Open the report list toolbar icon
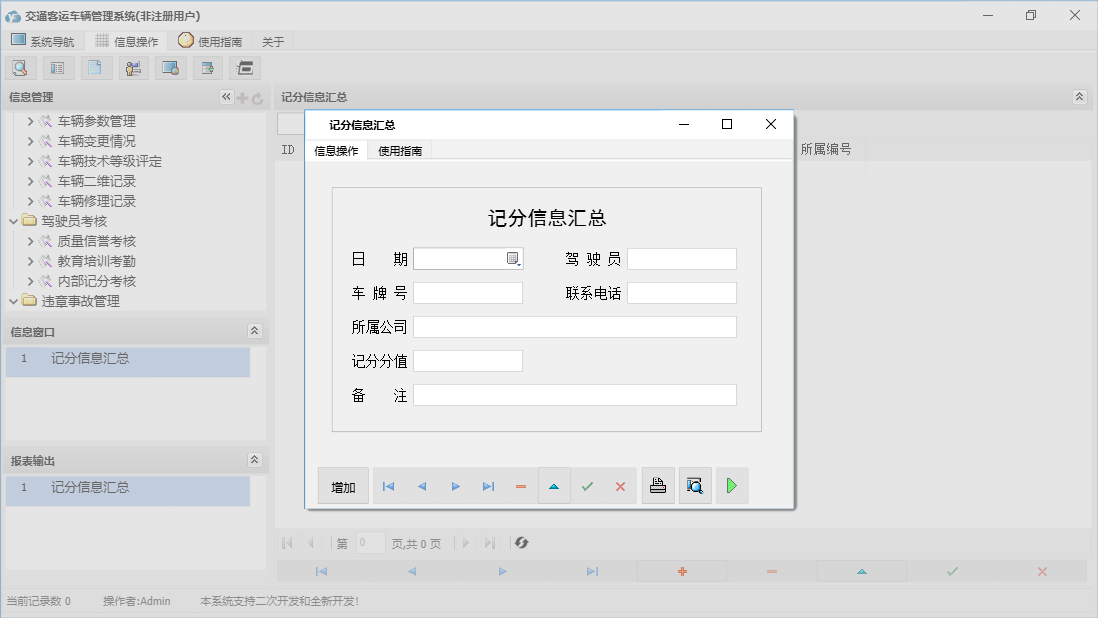The width and height of the screenshot is (1098, 618). tap(57, 67)
